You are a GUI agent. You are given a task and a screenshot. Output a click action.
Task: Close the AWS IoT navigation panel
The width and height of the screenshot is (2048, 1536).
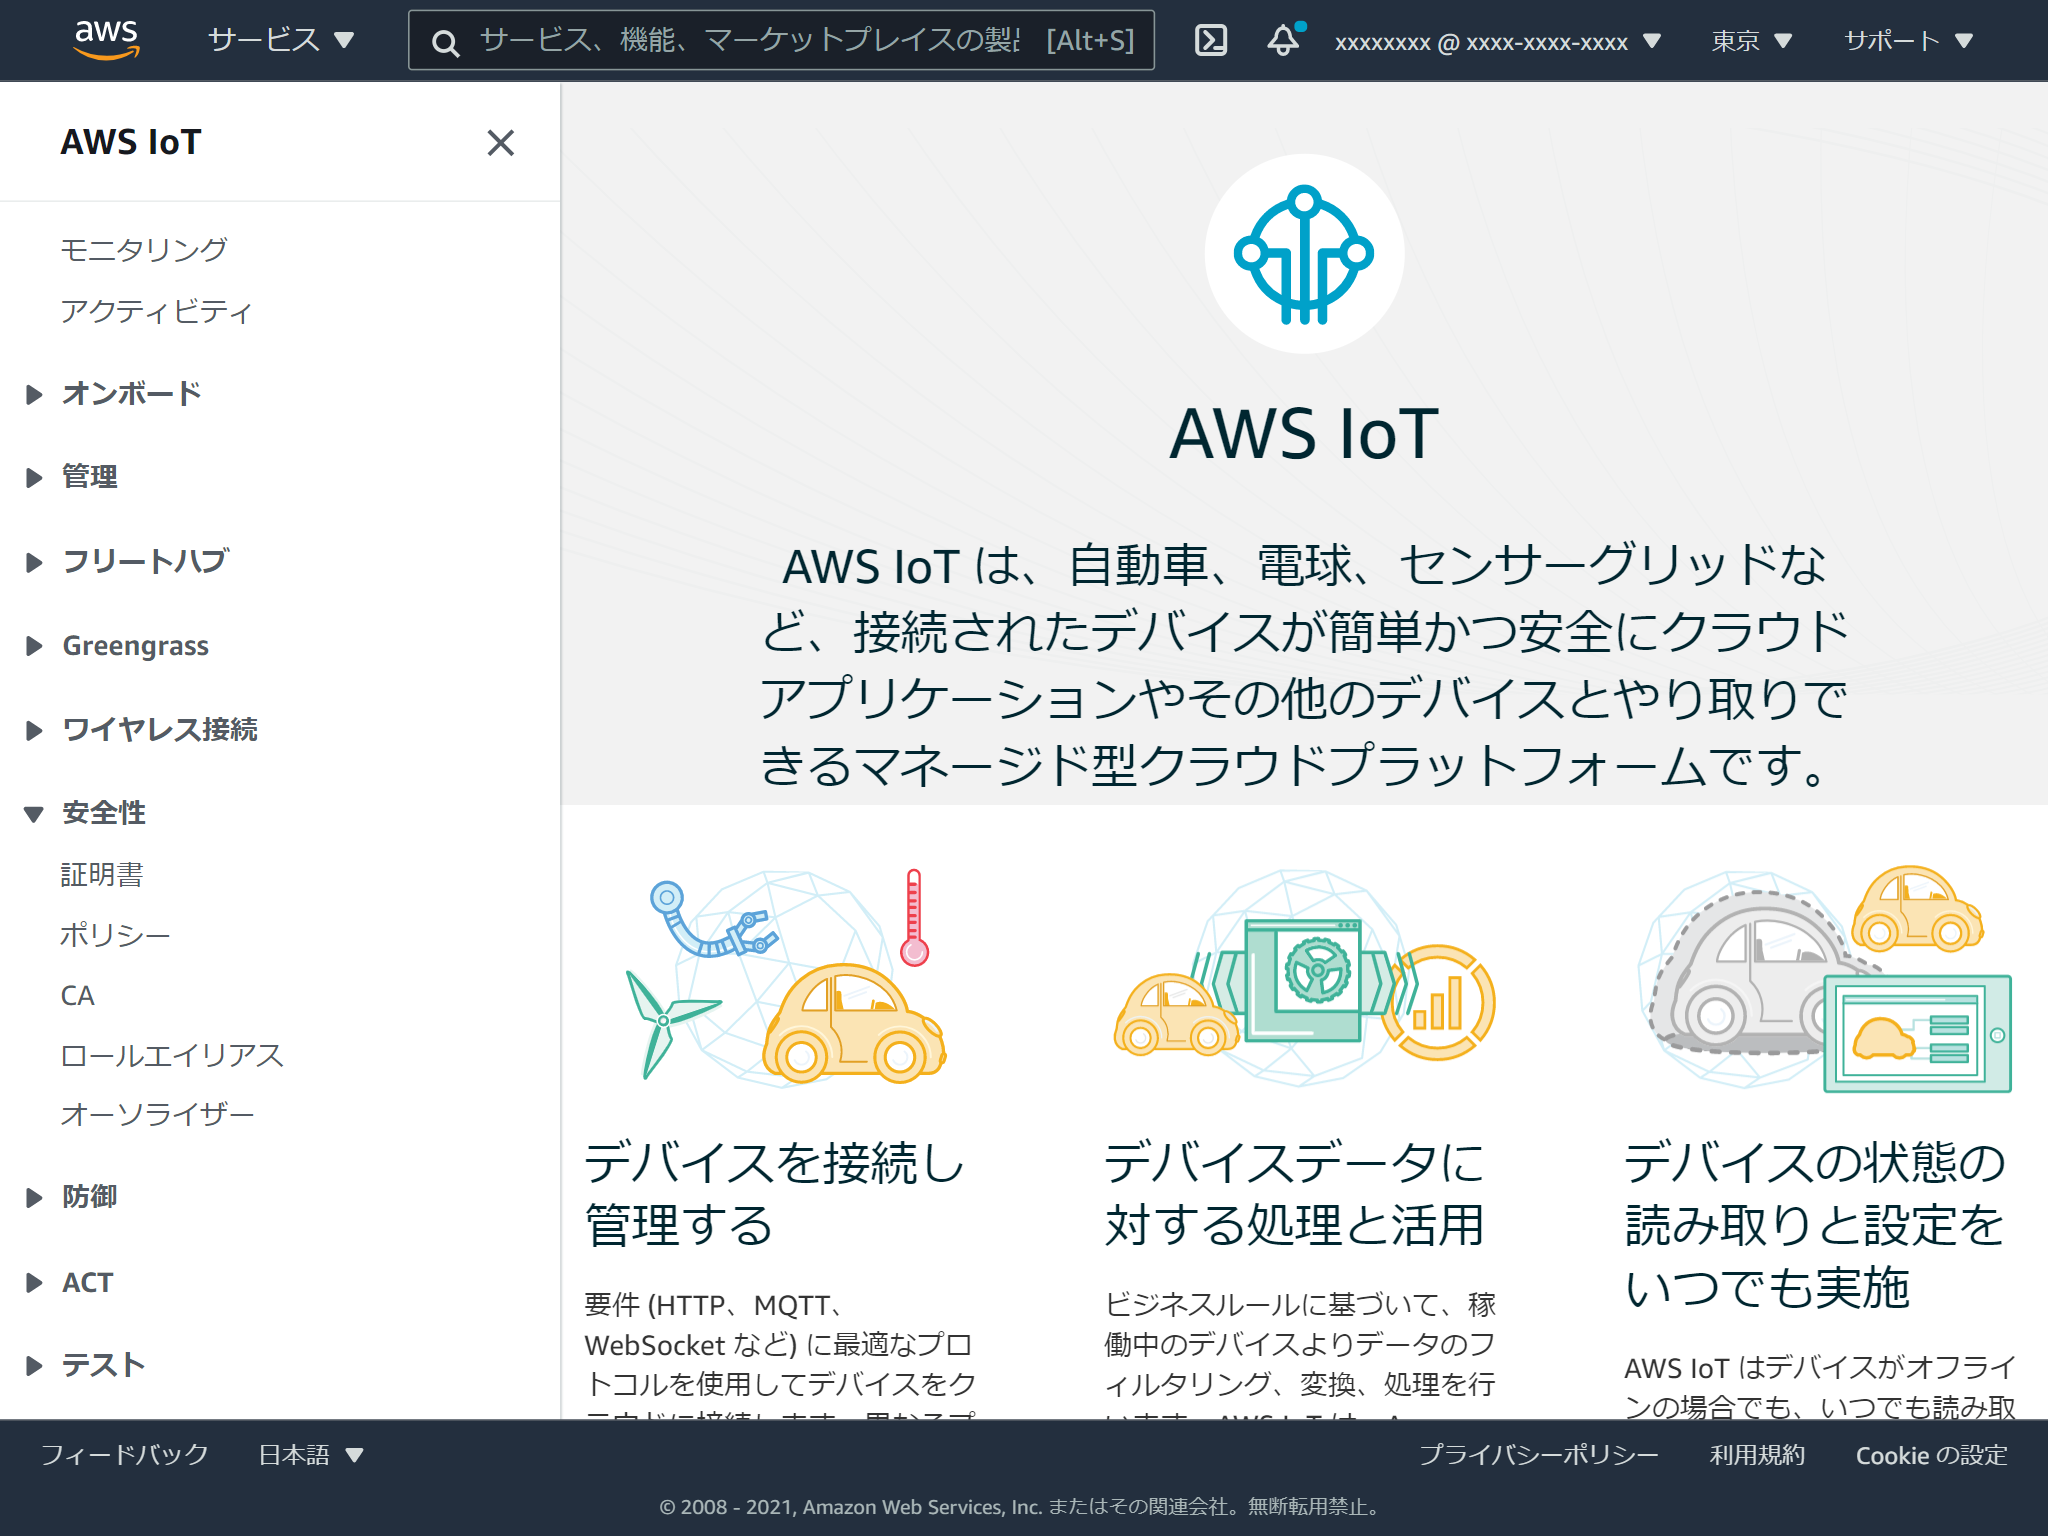(x=501, y=143)
